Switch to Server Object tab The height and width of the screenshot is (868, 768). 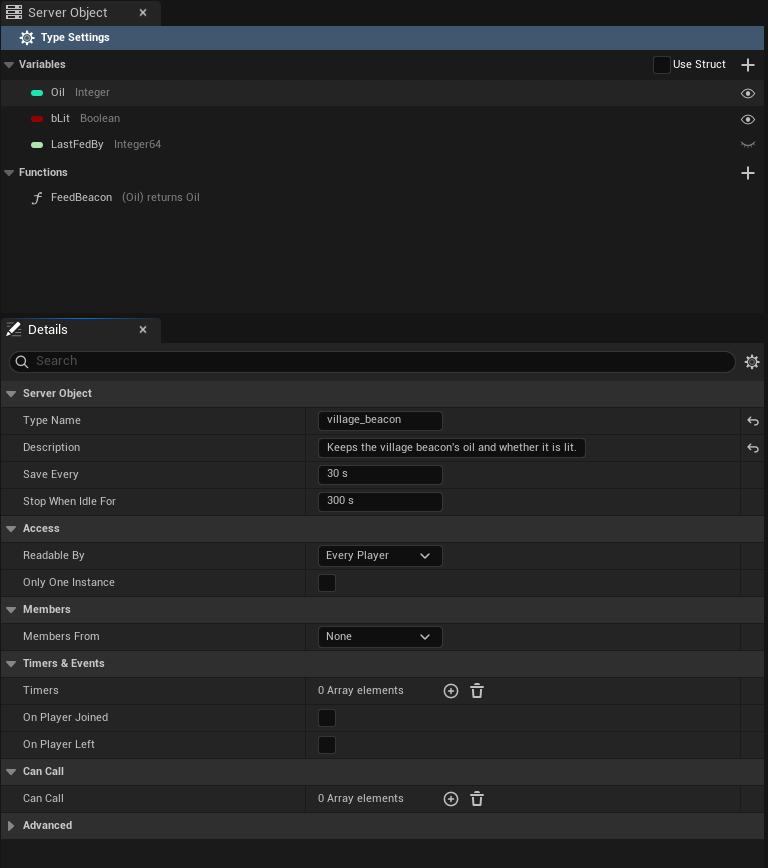[81, 13]
